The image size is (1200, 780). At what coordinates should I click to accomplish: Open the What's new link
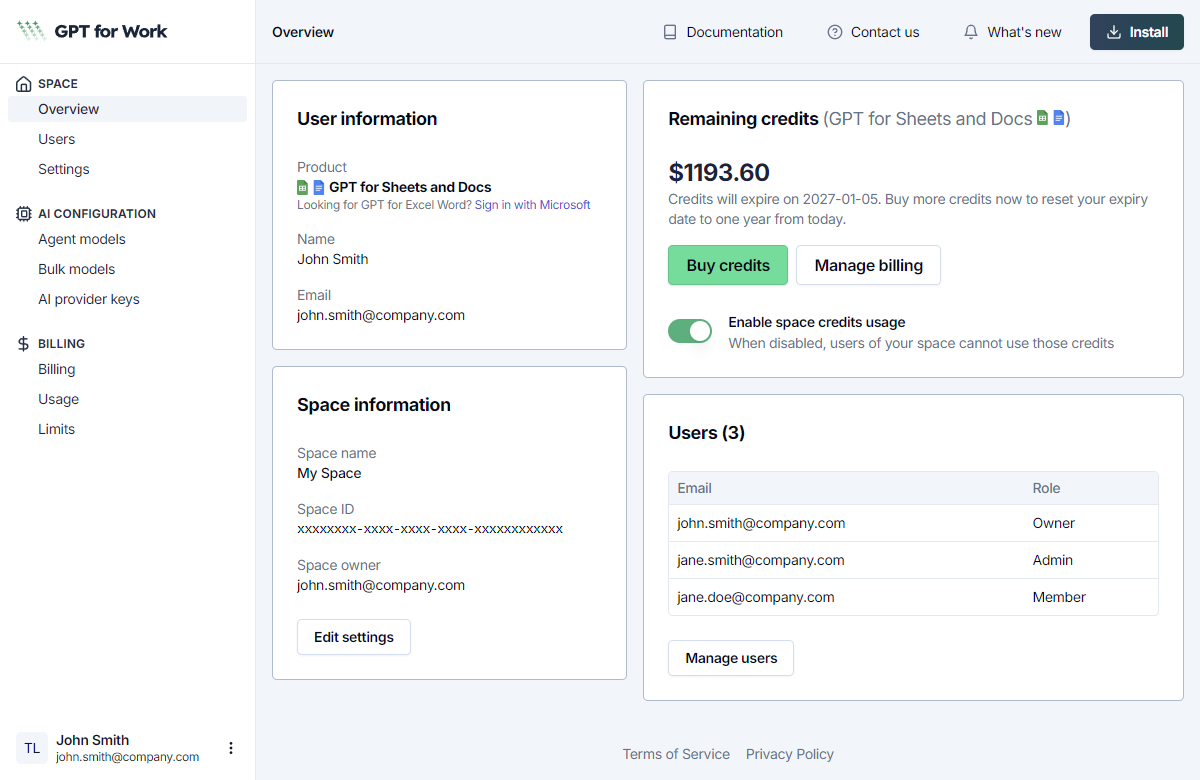pyautogui.click(x=1012, y=32)
